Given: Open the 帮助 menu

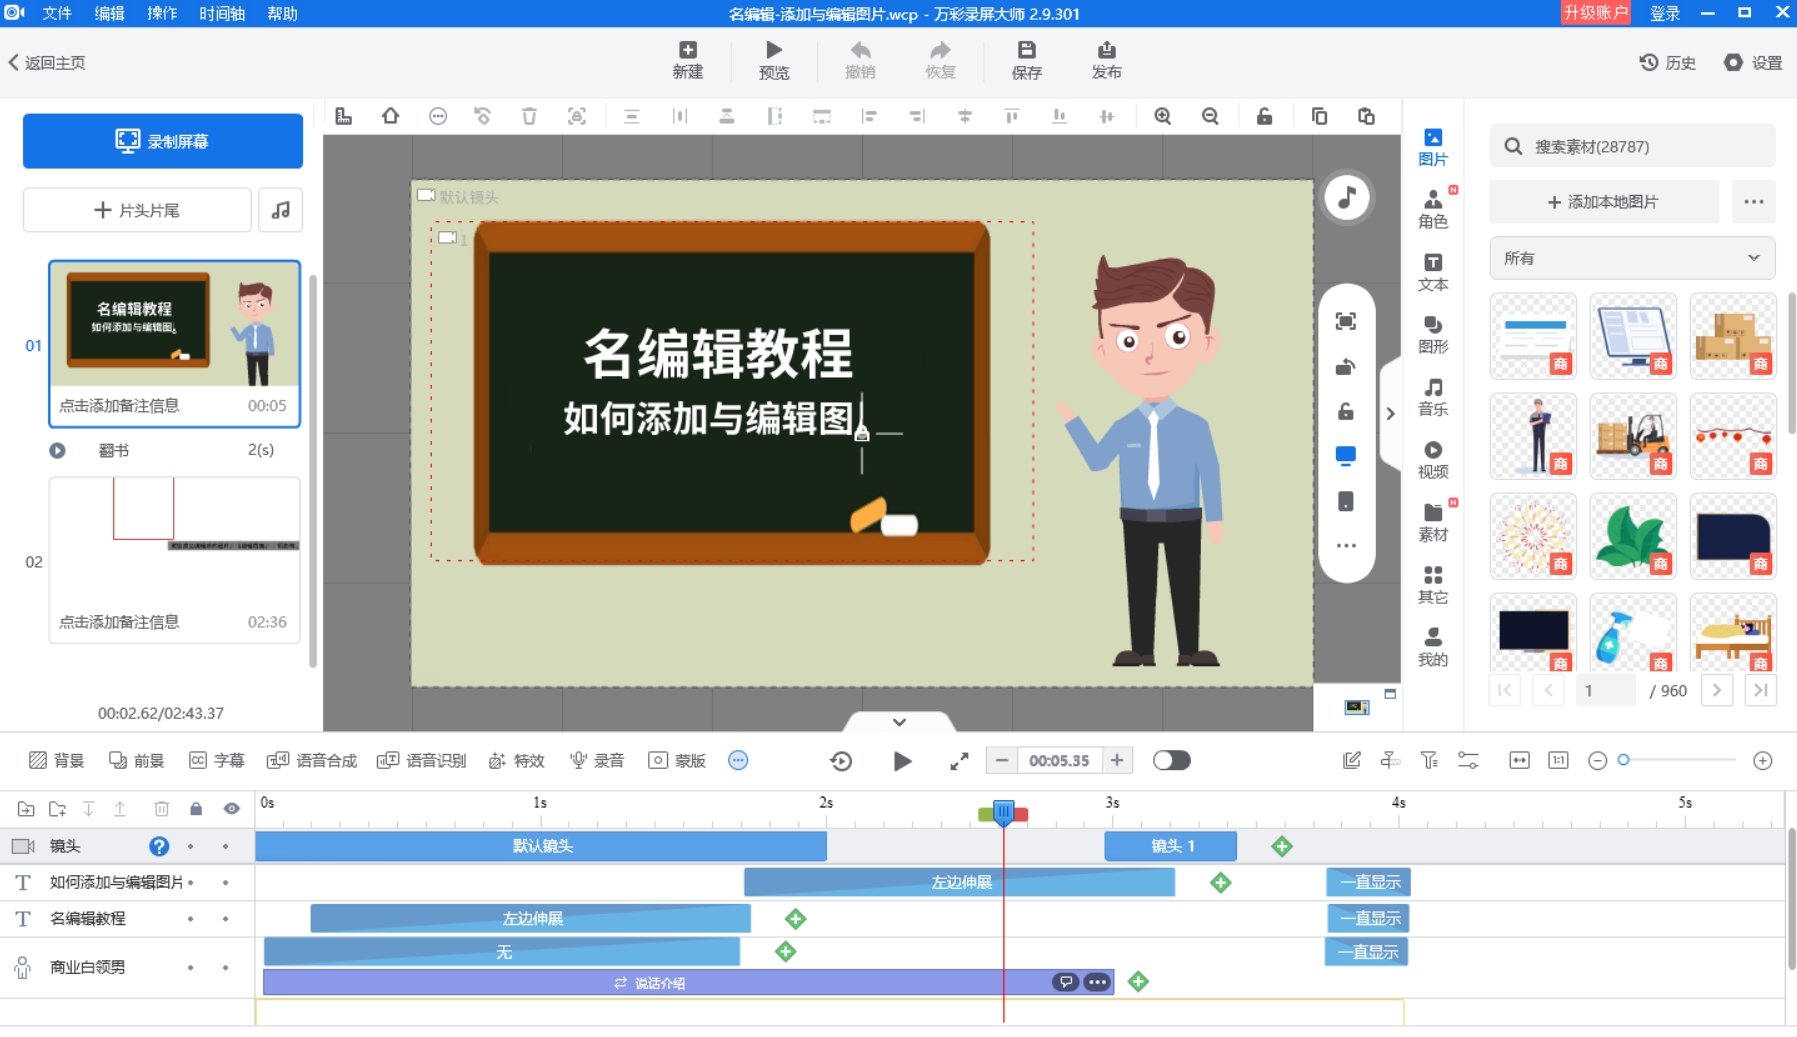Looking at the screenshot, I should 282,13.
